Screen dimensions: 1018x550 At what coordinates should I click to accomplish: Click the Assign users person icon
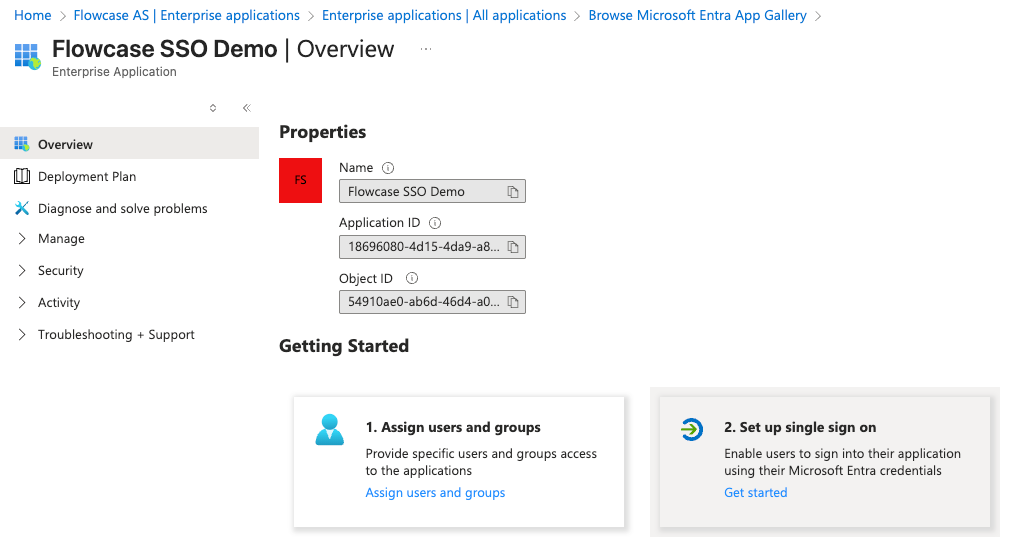[x=330, y=429]
